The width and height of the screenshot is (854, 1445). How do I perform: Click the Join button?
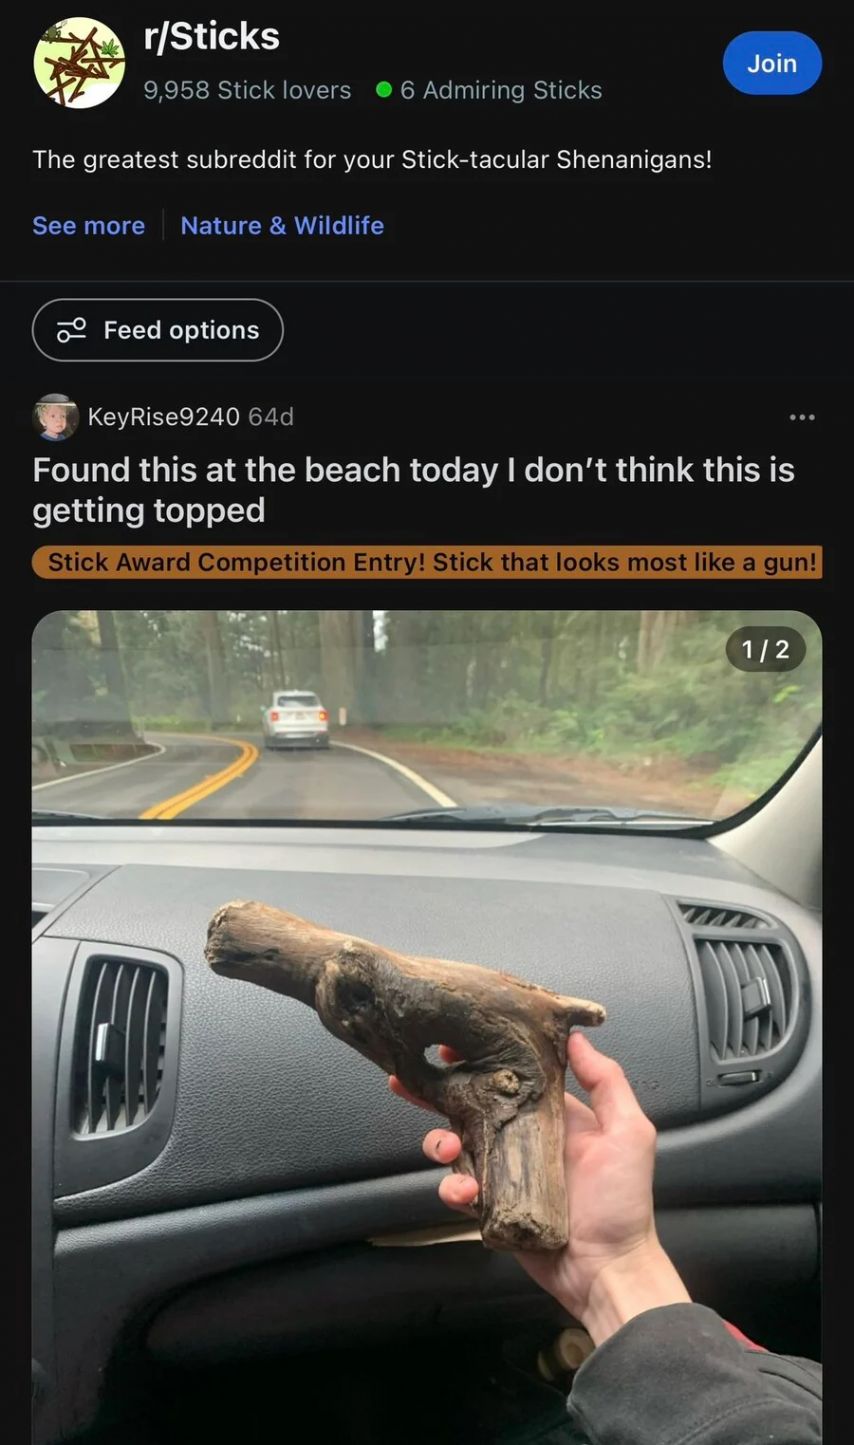tap(772, 63)
